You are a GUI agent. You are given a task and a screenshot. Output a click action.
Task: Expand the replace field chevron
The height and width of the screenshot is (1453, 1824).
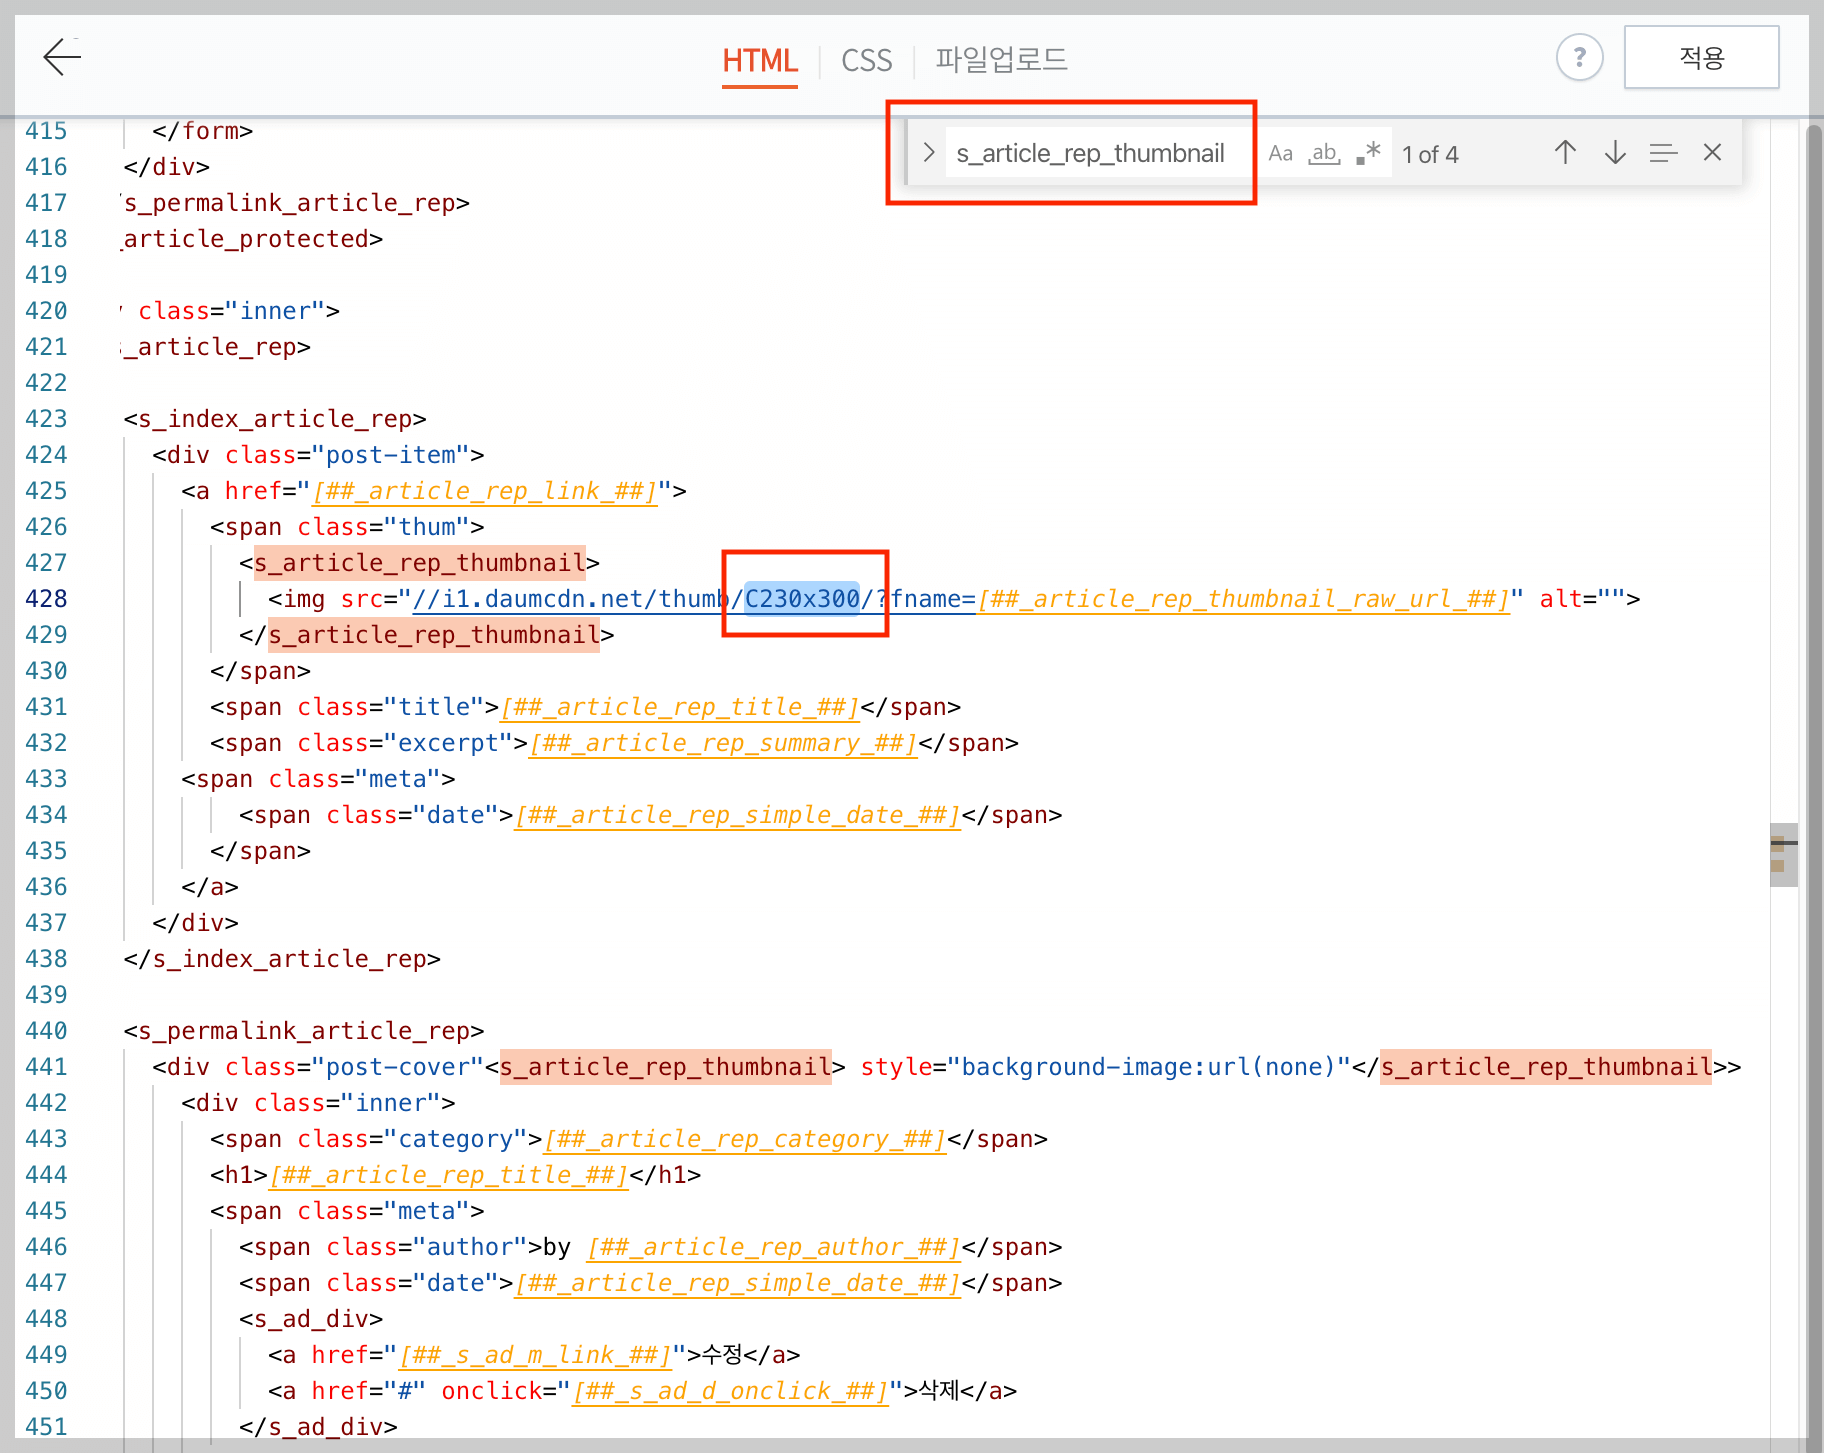point(928,153)
